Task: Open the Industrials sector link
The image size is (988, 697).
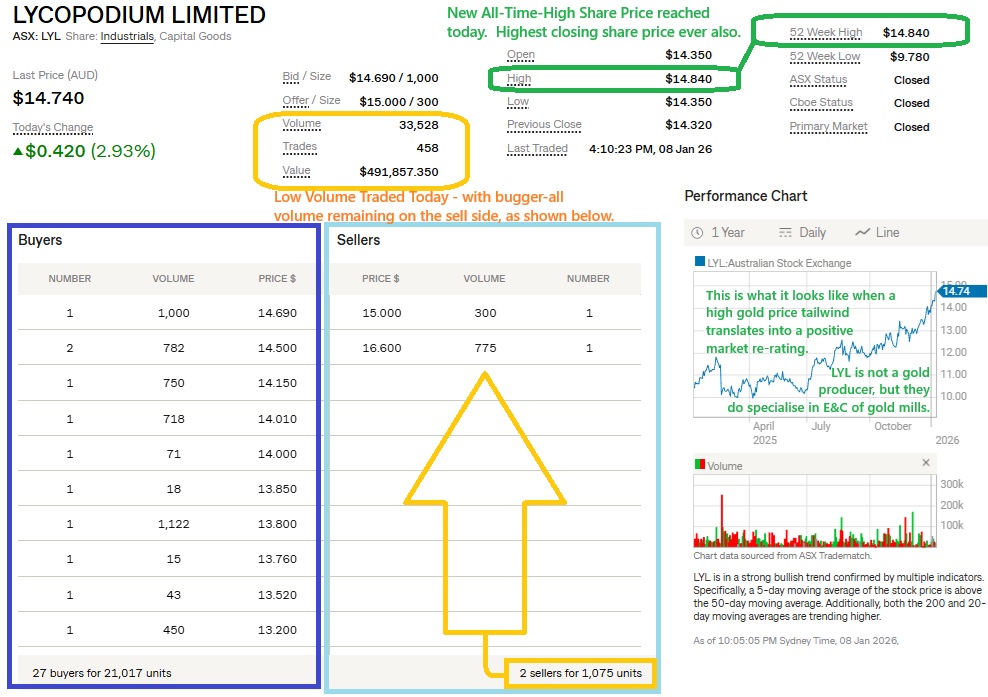Action: pos(127,36)
